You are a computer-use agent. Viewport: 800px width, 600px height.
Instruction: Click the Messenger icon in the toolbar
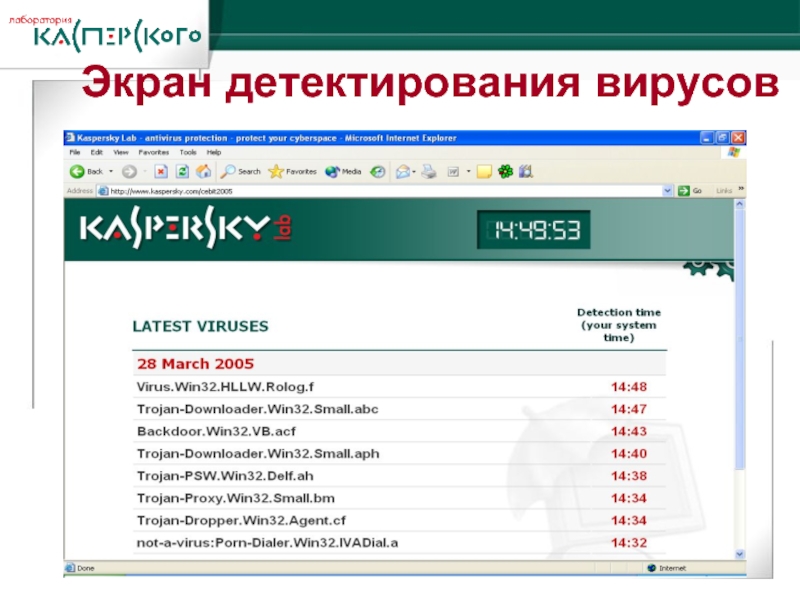(x=526, y=172)
